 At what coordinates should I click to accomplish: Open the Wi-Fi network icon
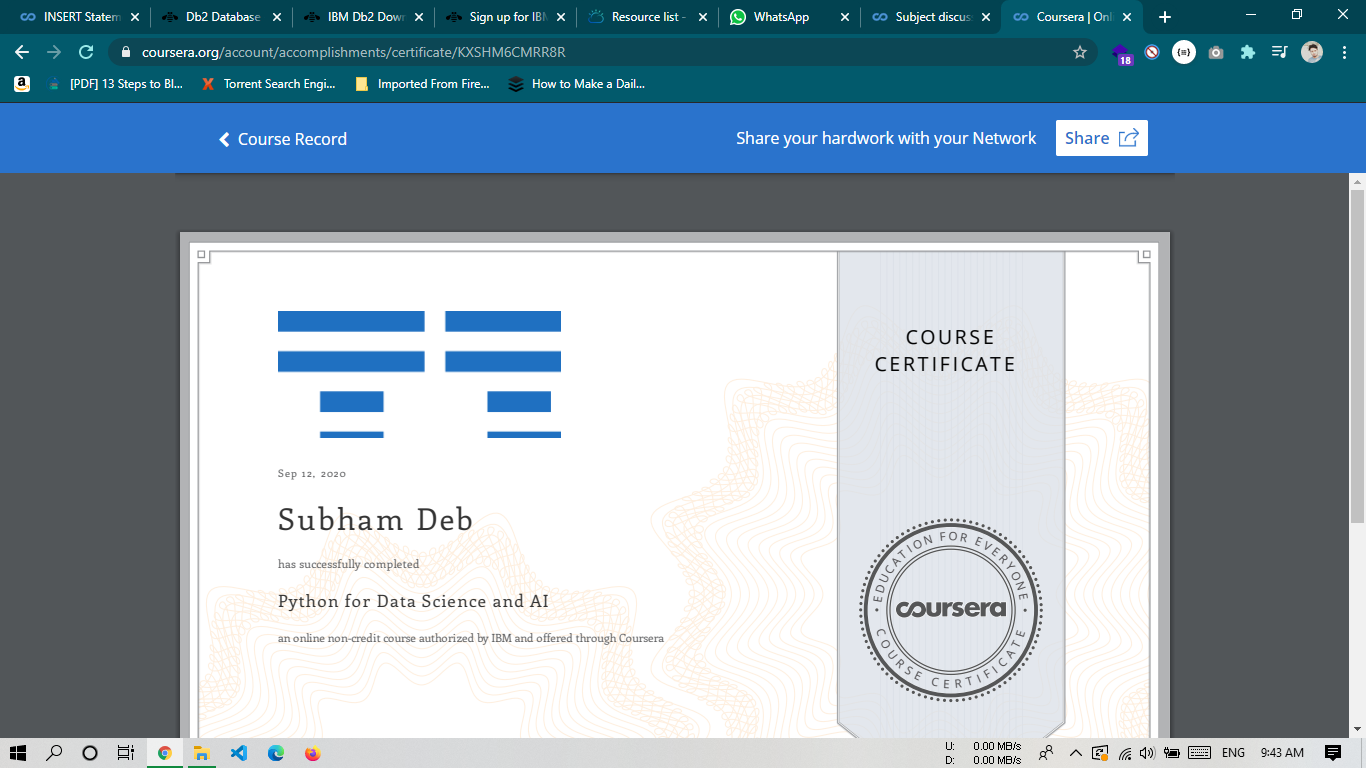(x=1125, y=753)
